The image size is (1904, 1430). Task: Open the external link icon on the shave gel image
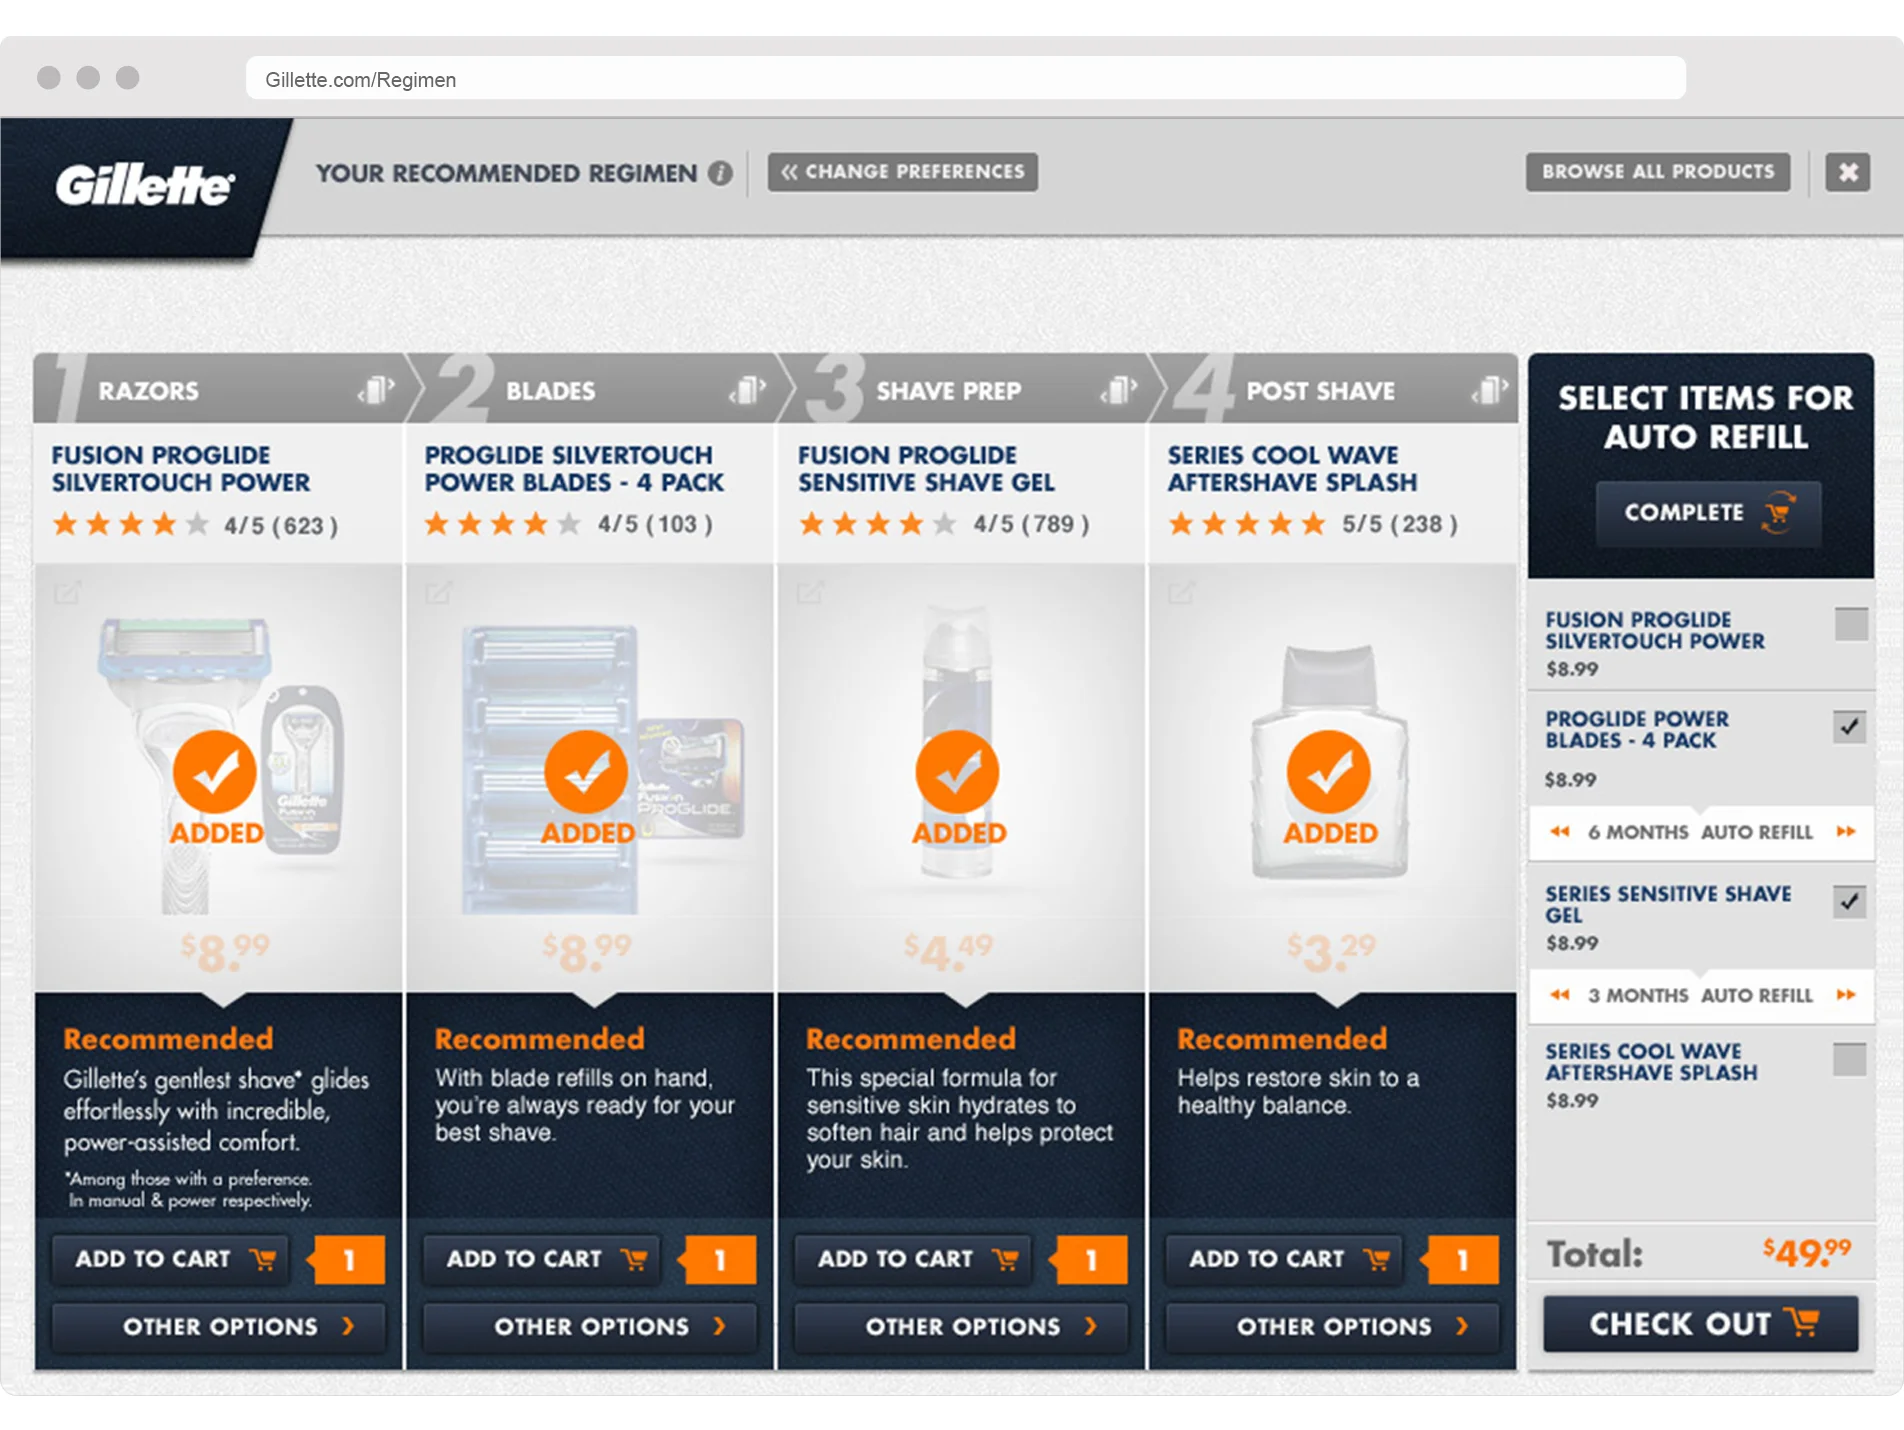click(810, 593)
